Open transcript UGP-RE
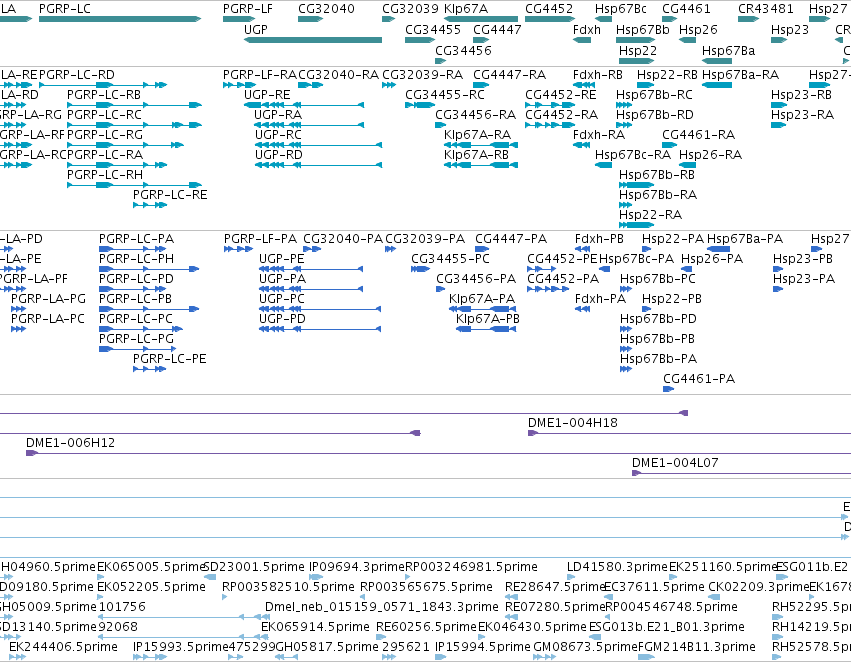Viewport: 851px width, 662px height. click(x=267, y=94)
